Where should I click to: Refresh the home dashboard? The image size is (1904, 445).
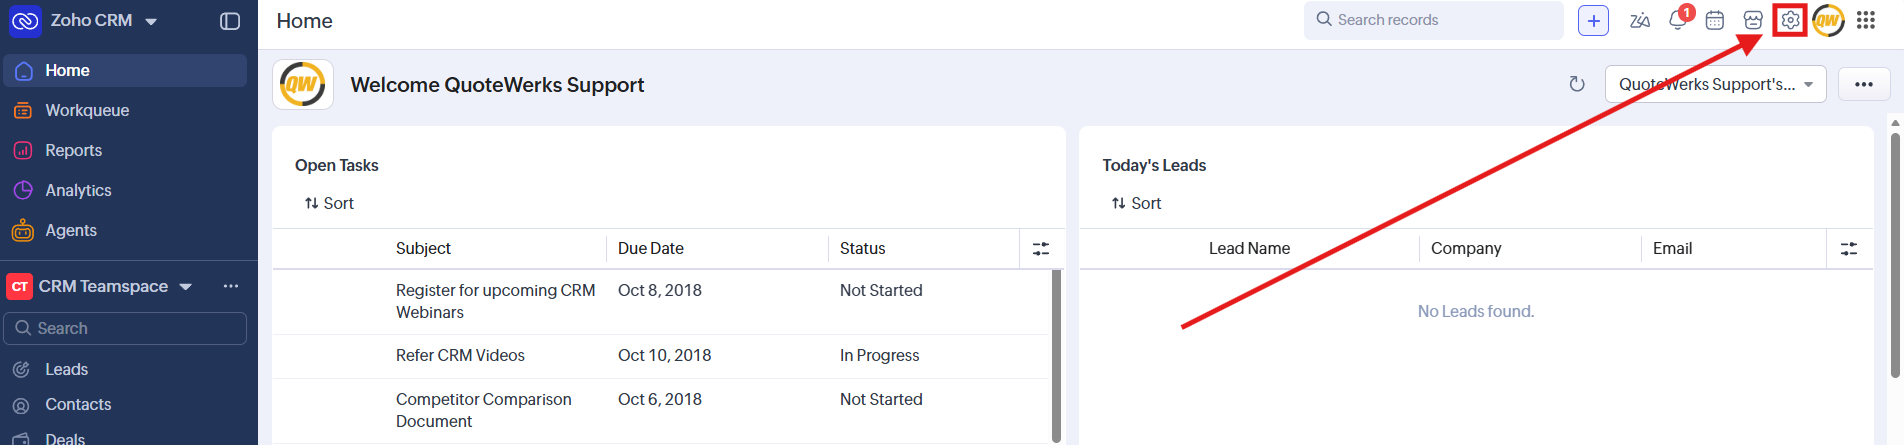tap(1577, 84)
